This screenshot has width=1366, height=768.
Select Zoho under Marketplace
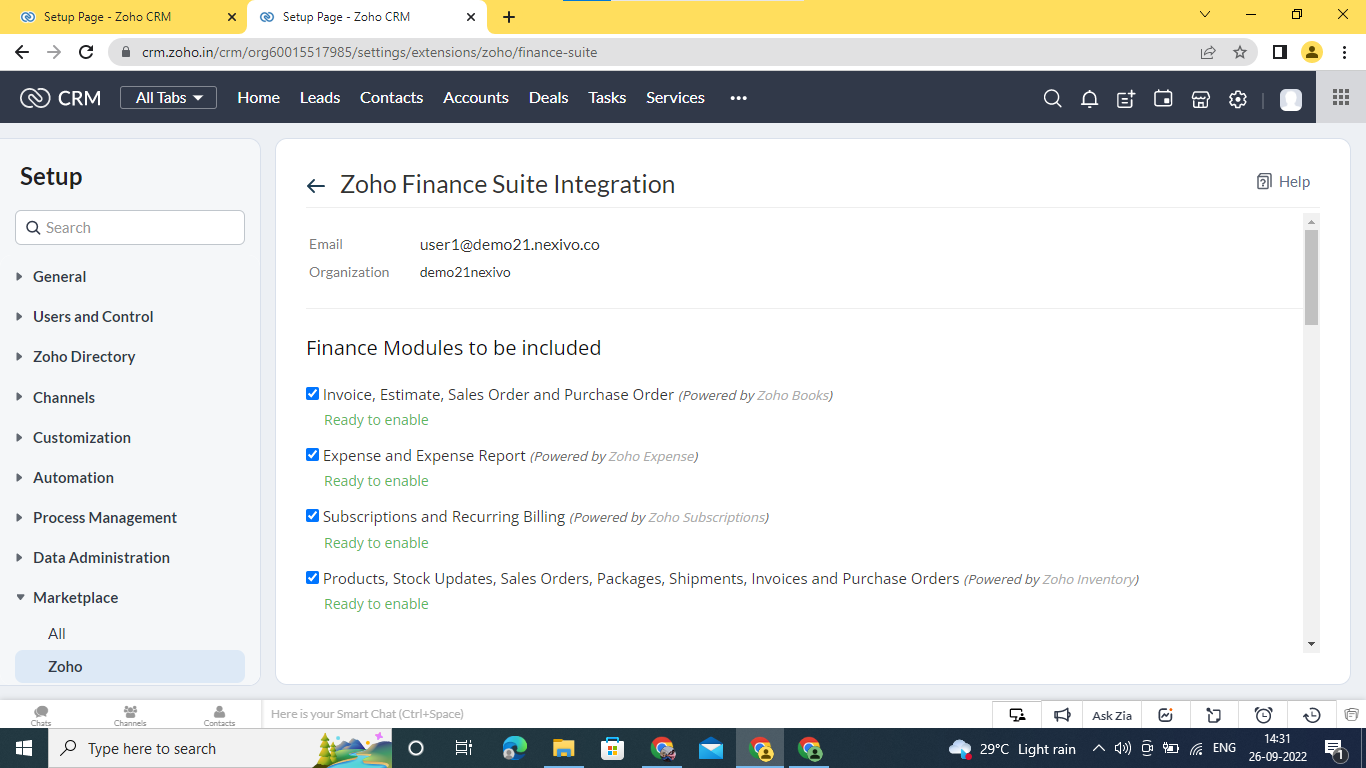(130, 666)
